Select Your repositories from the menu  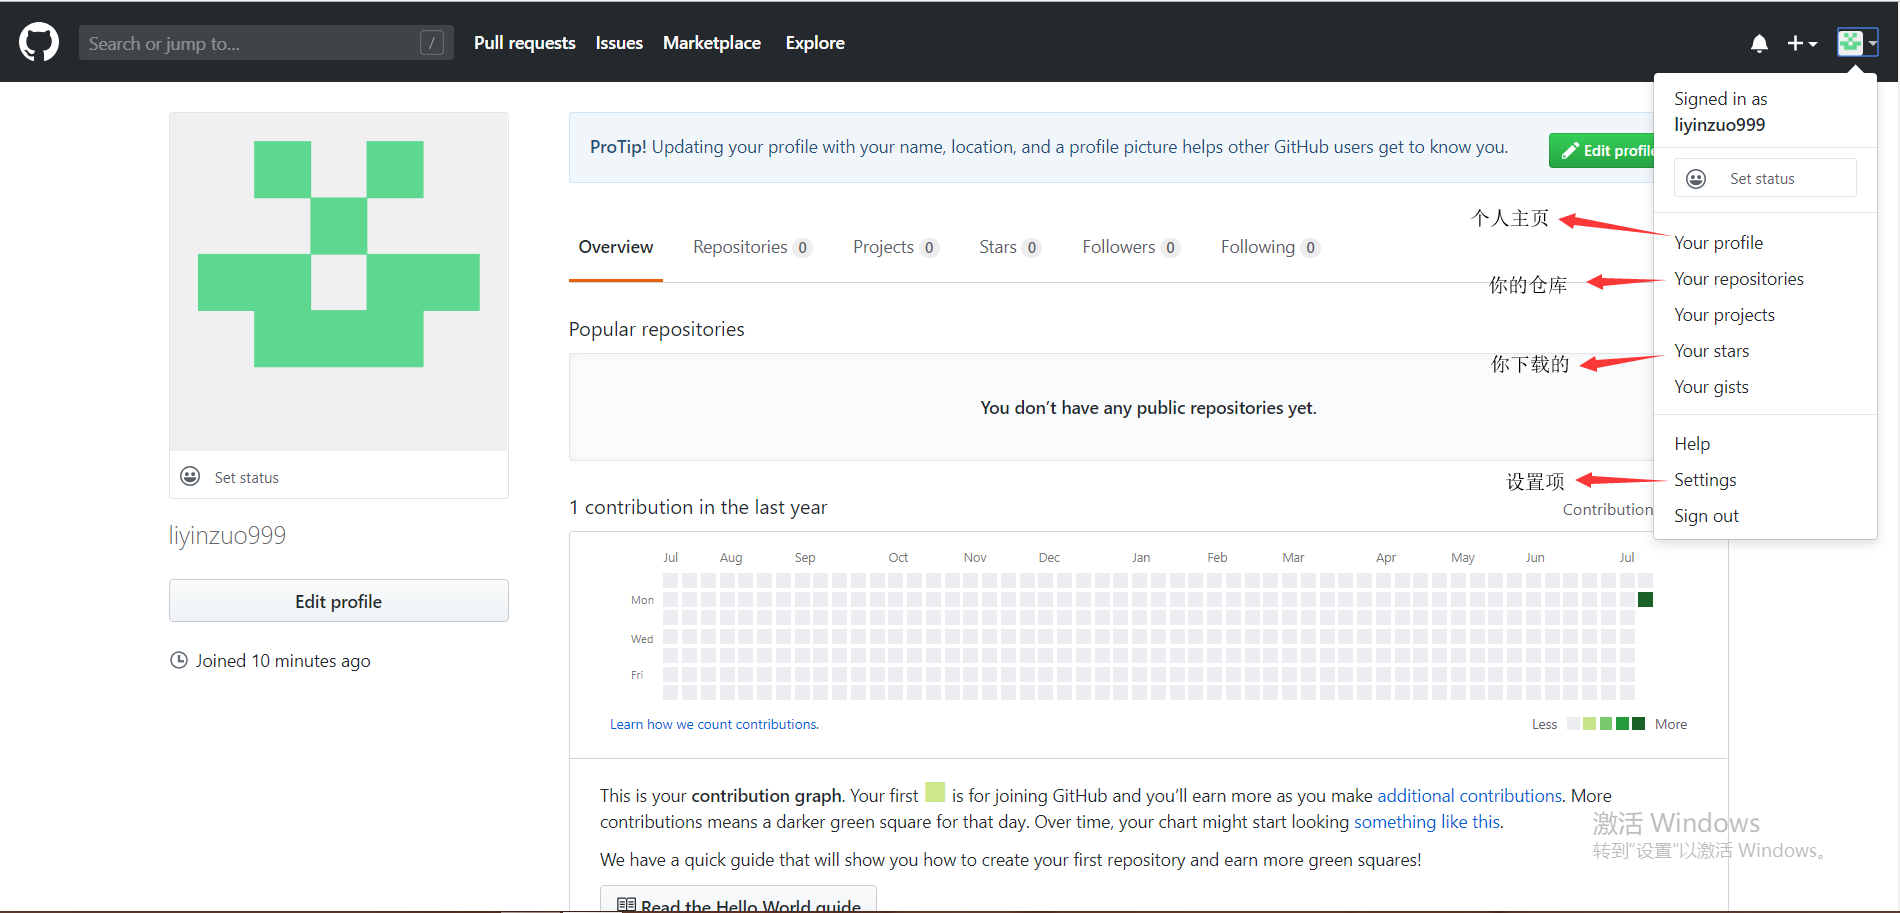point(1739,279)
